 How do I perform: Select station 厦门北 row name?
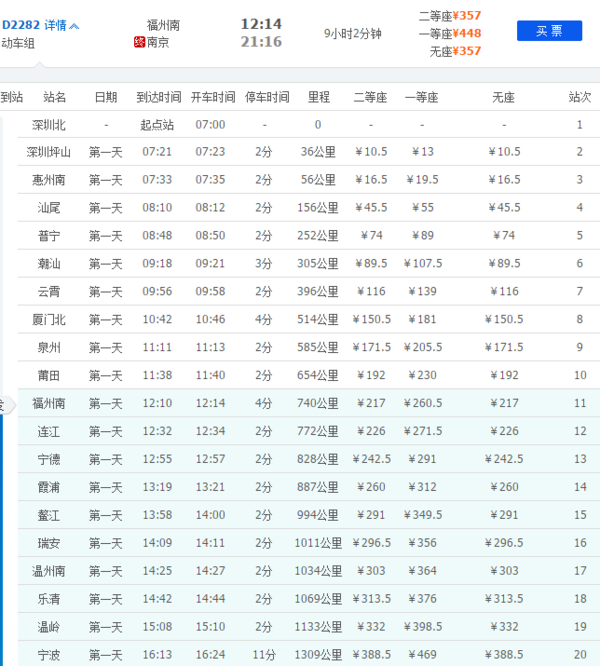[48, 319]
